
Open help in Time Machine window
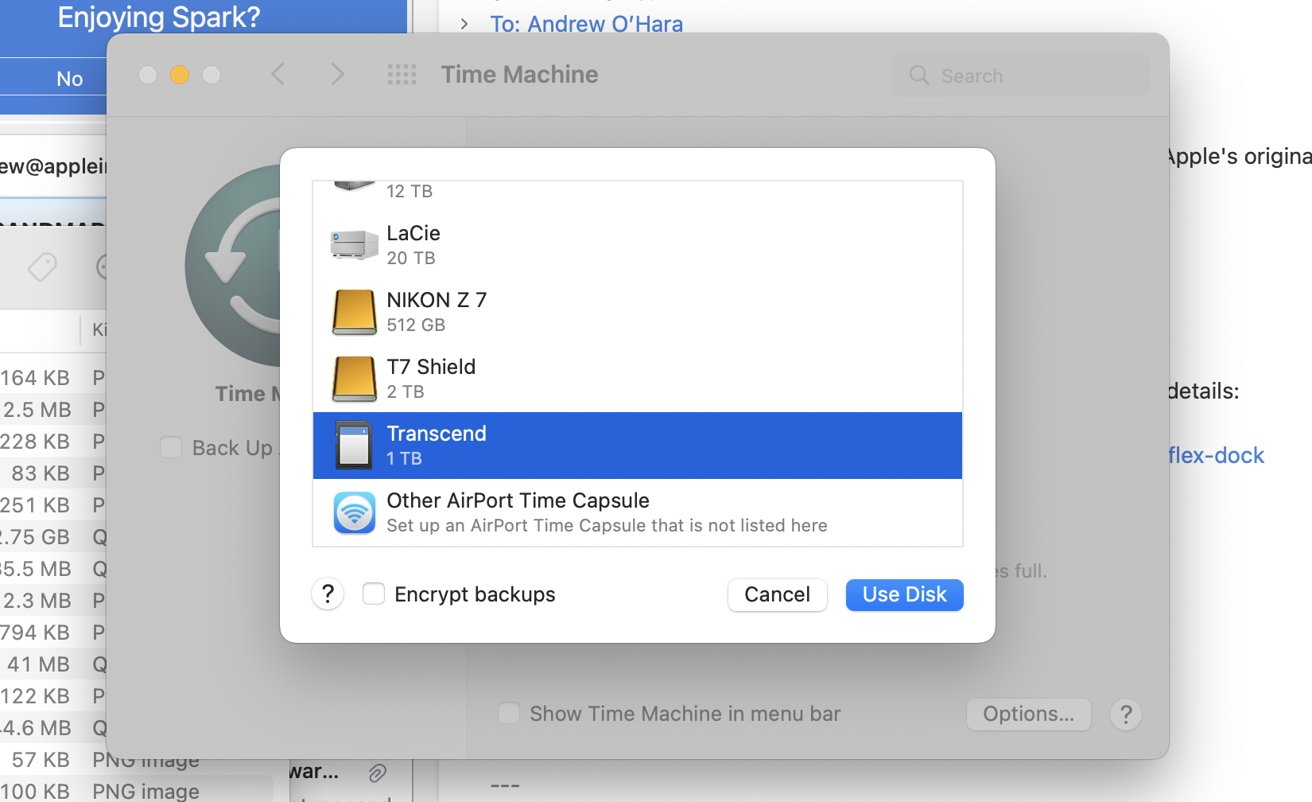click(1126, 714)
